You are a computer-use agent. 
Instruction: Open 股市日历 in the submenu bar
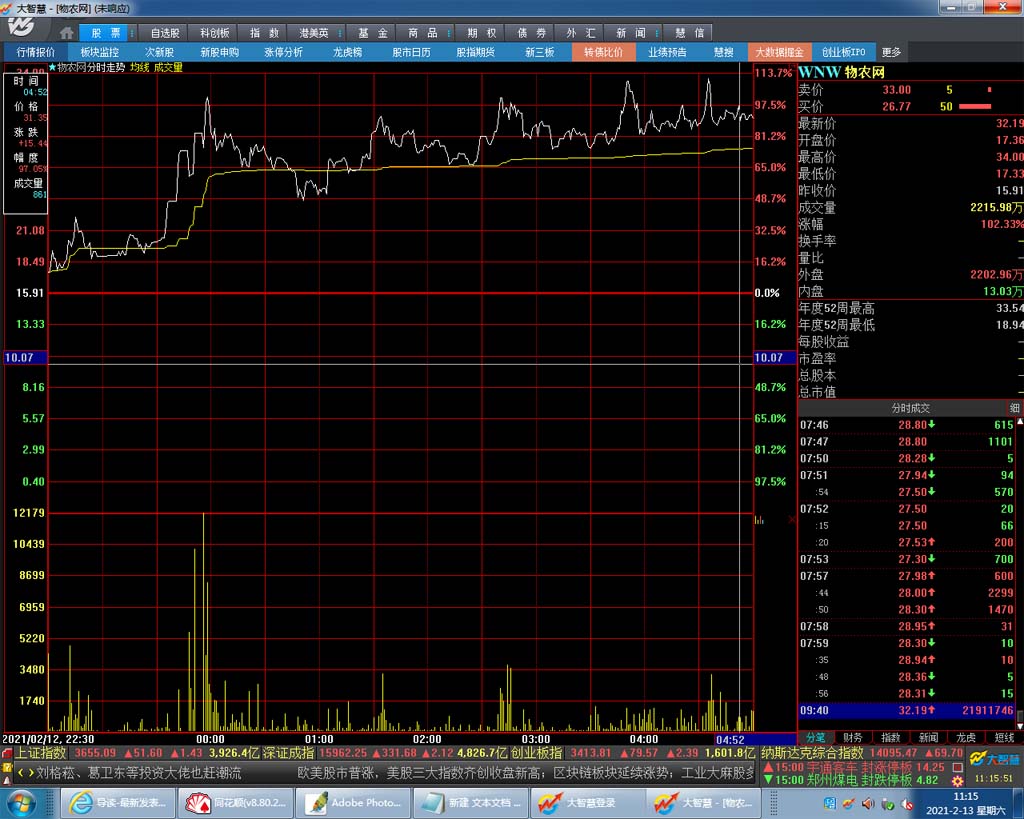[411, 52]
